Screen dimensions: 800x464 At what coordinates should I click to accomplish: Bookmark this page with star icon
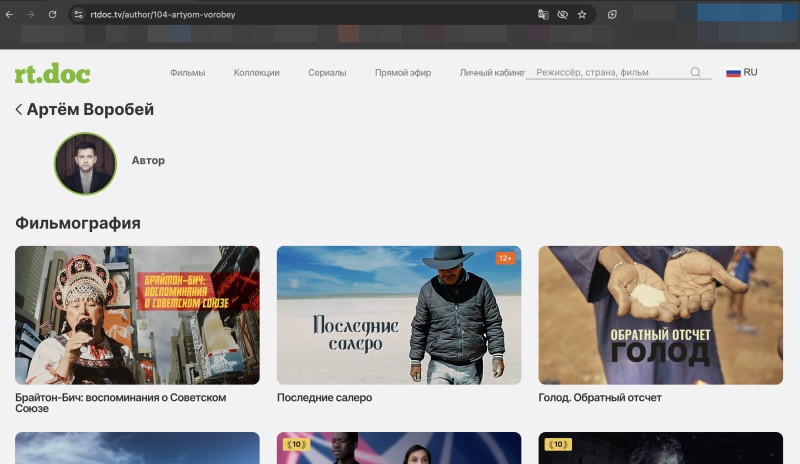(x=582, y=14)
